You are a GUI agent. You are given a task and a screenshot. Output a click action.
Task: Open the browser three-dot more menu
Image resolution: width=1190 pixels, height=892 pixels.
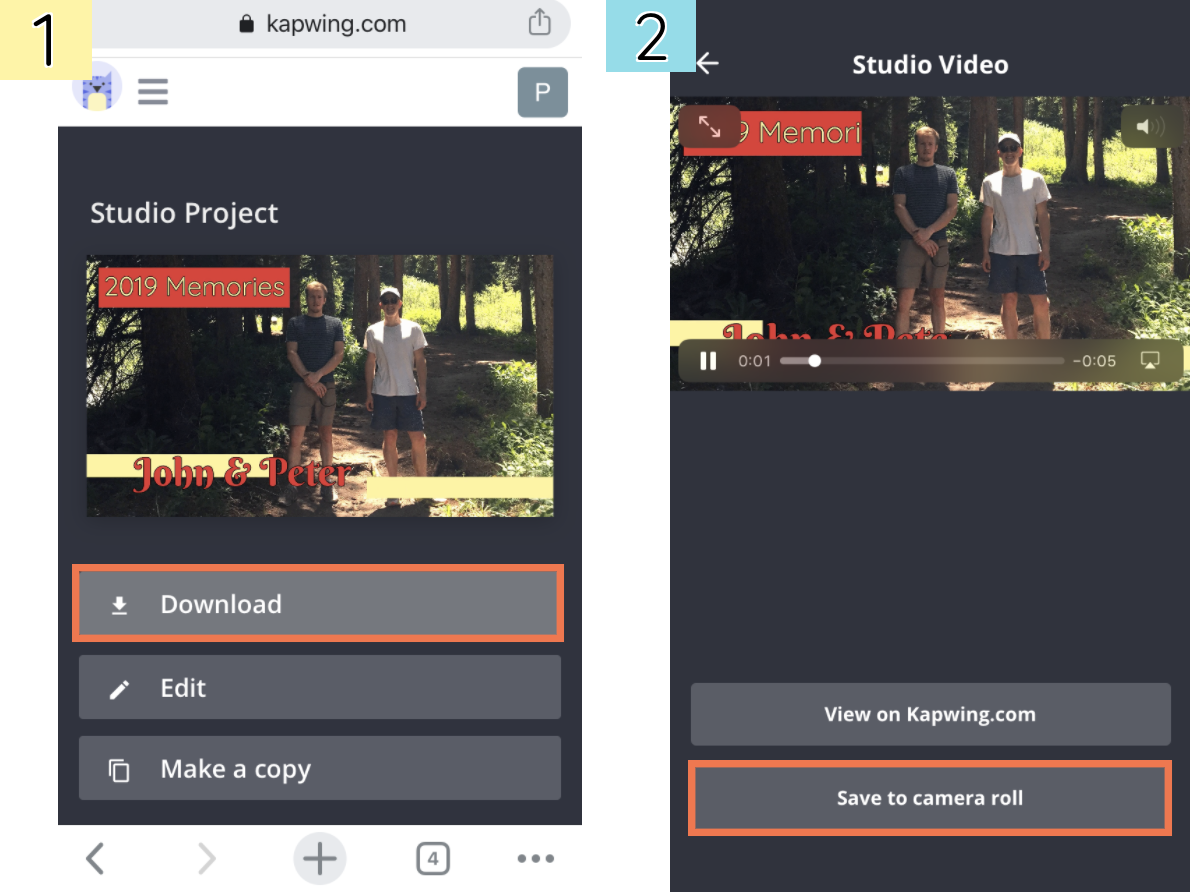(x=535, y=858)
